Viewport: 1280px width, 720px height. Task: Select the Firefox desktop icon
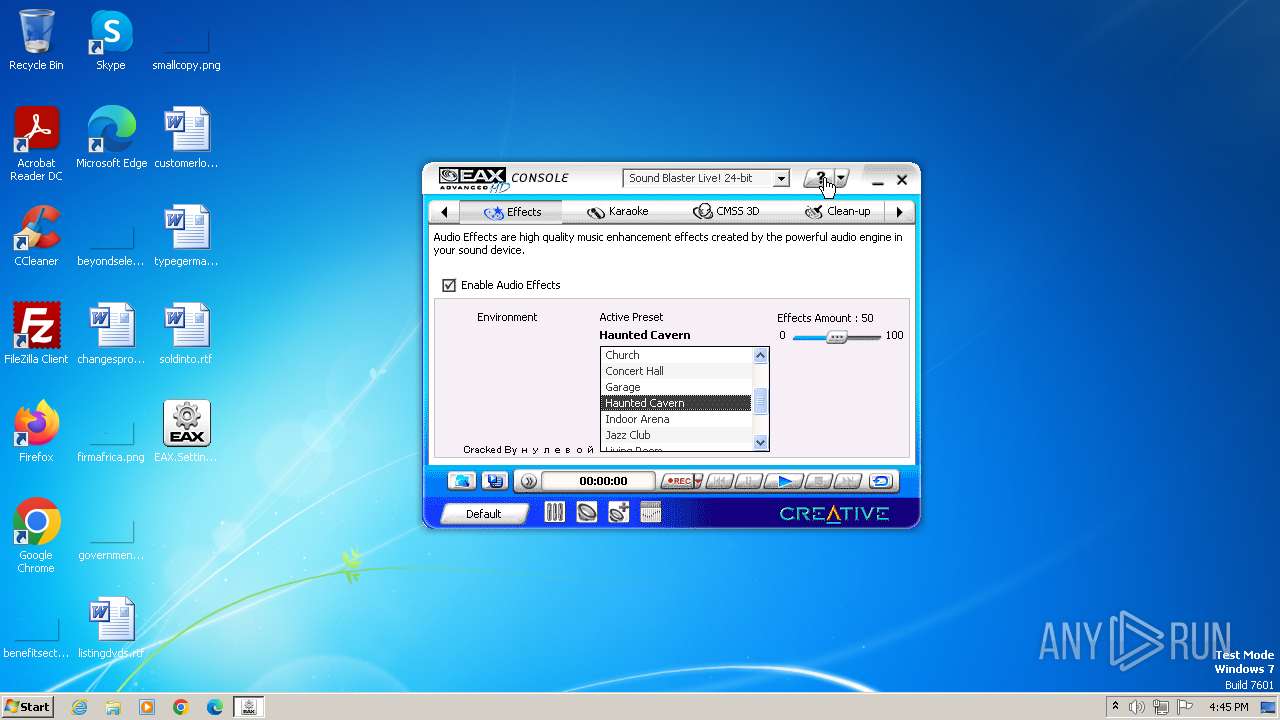coord(36,432)
